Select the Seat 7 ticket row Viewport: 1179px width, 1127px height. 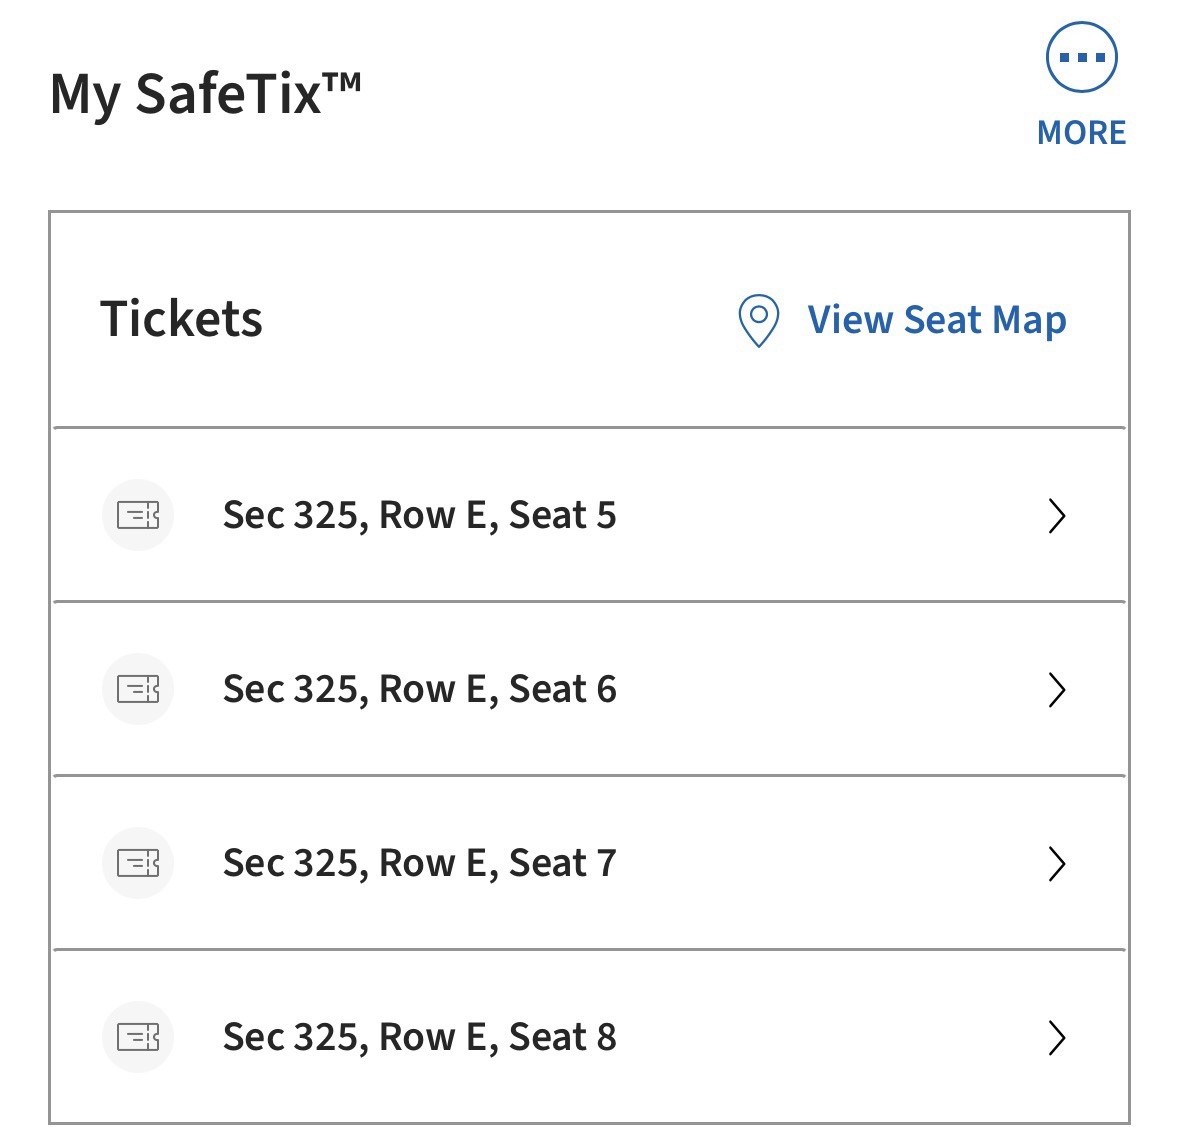tap(420, 862)
